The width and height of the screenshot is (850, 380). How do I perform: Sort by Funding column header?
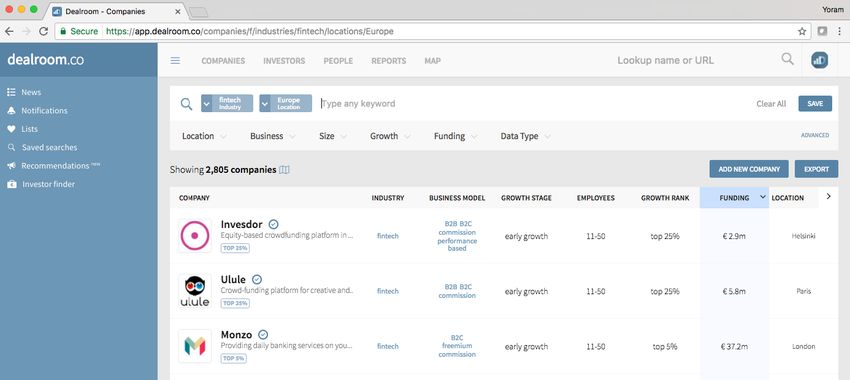735,198
